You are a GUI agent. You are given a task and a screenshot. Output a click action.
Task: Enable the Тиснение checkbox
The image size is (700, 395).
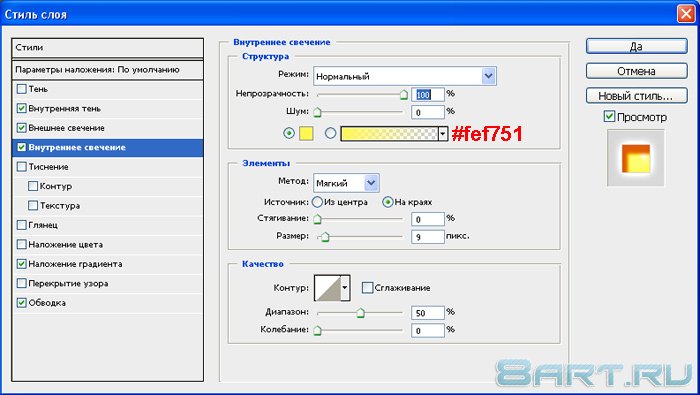point(21,166)
